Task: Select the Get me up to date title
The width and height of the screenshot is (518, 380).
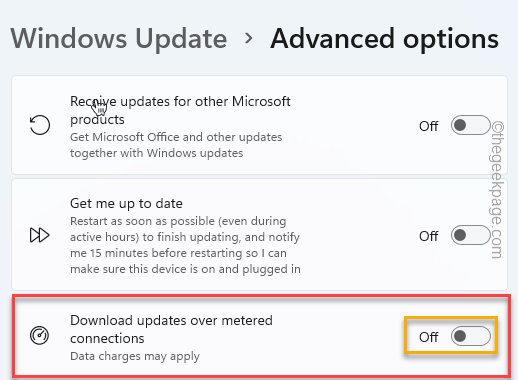Action: coord(126,204)
